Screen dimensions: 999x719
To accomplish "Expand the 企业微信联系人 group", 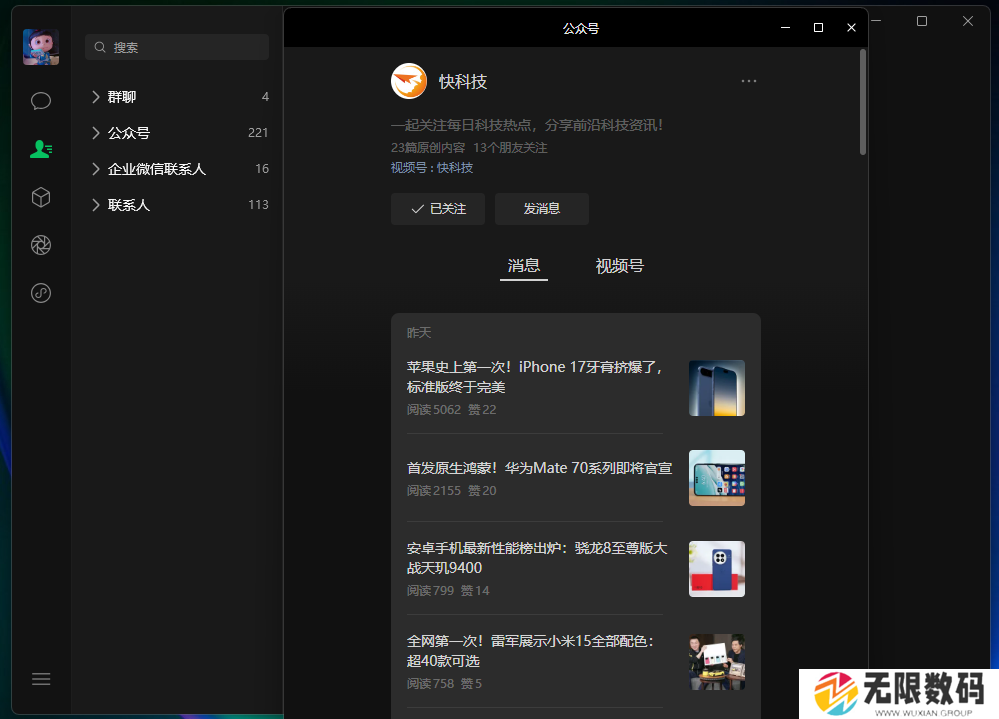I will point(176,169).
